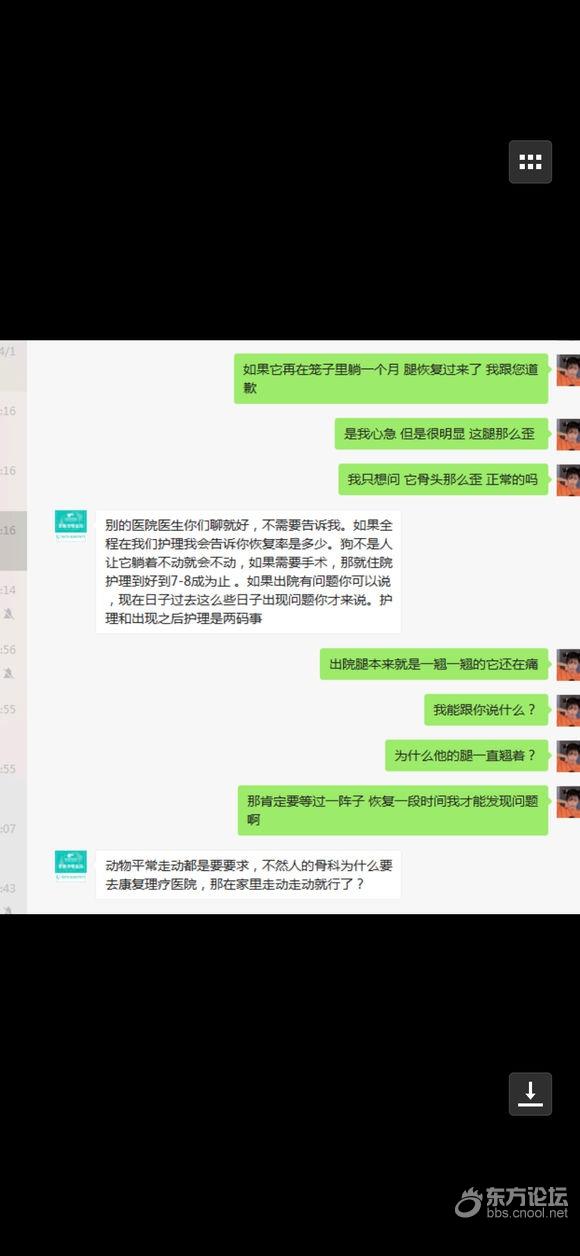The image size is (580, 1256).
Task: Tap sender avatar next to 那肯定要等过一阵子 message
Action: click(568, 802)
